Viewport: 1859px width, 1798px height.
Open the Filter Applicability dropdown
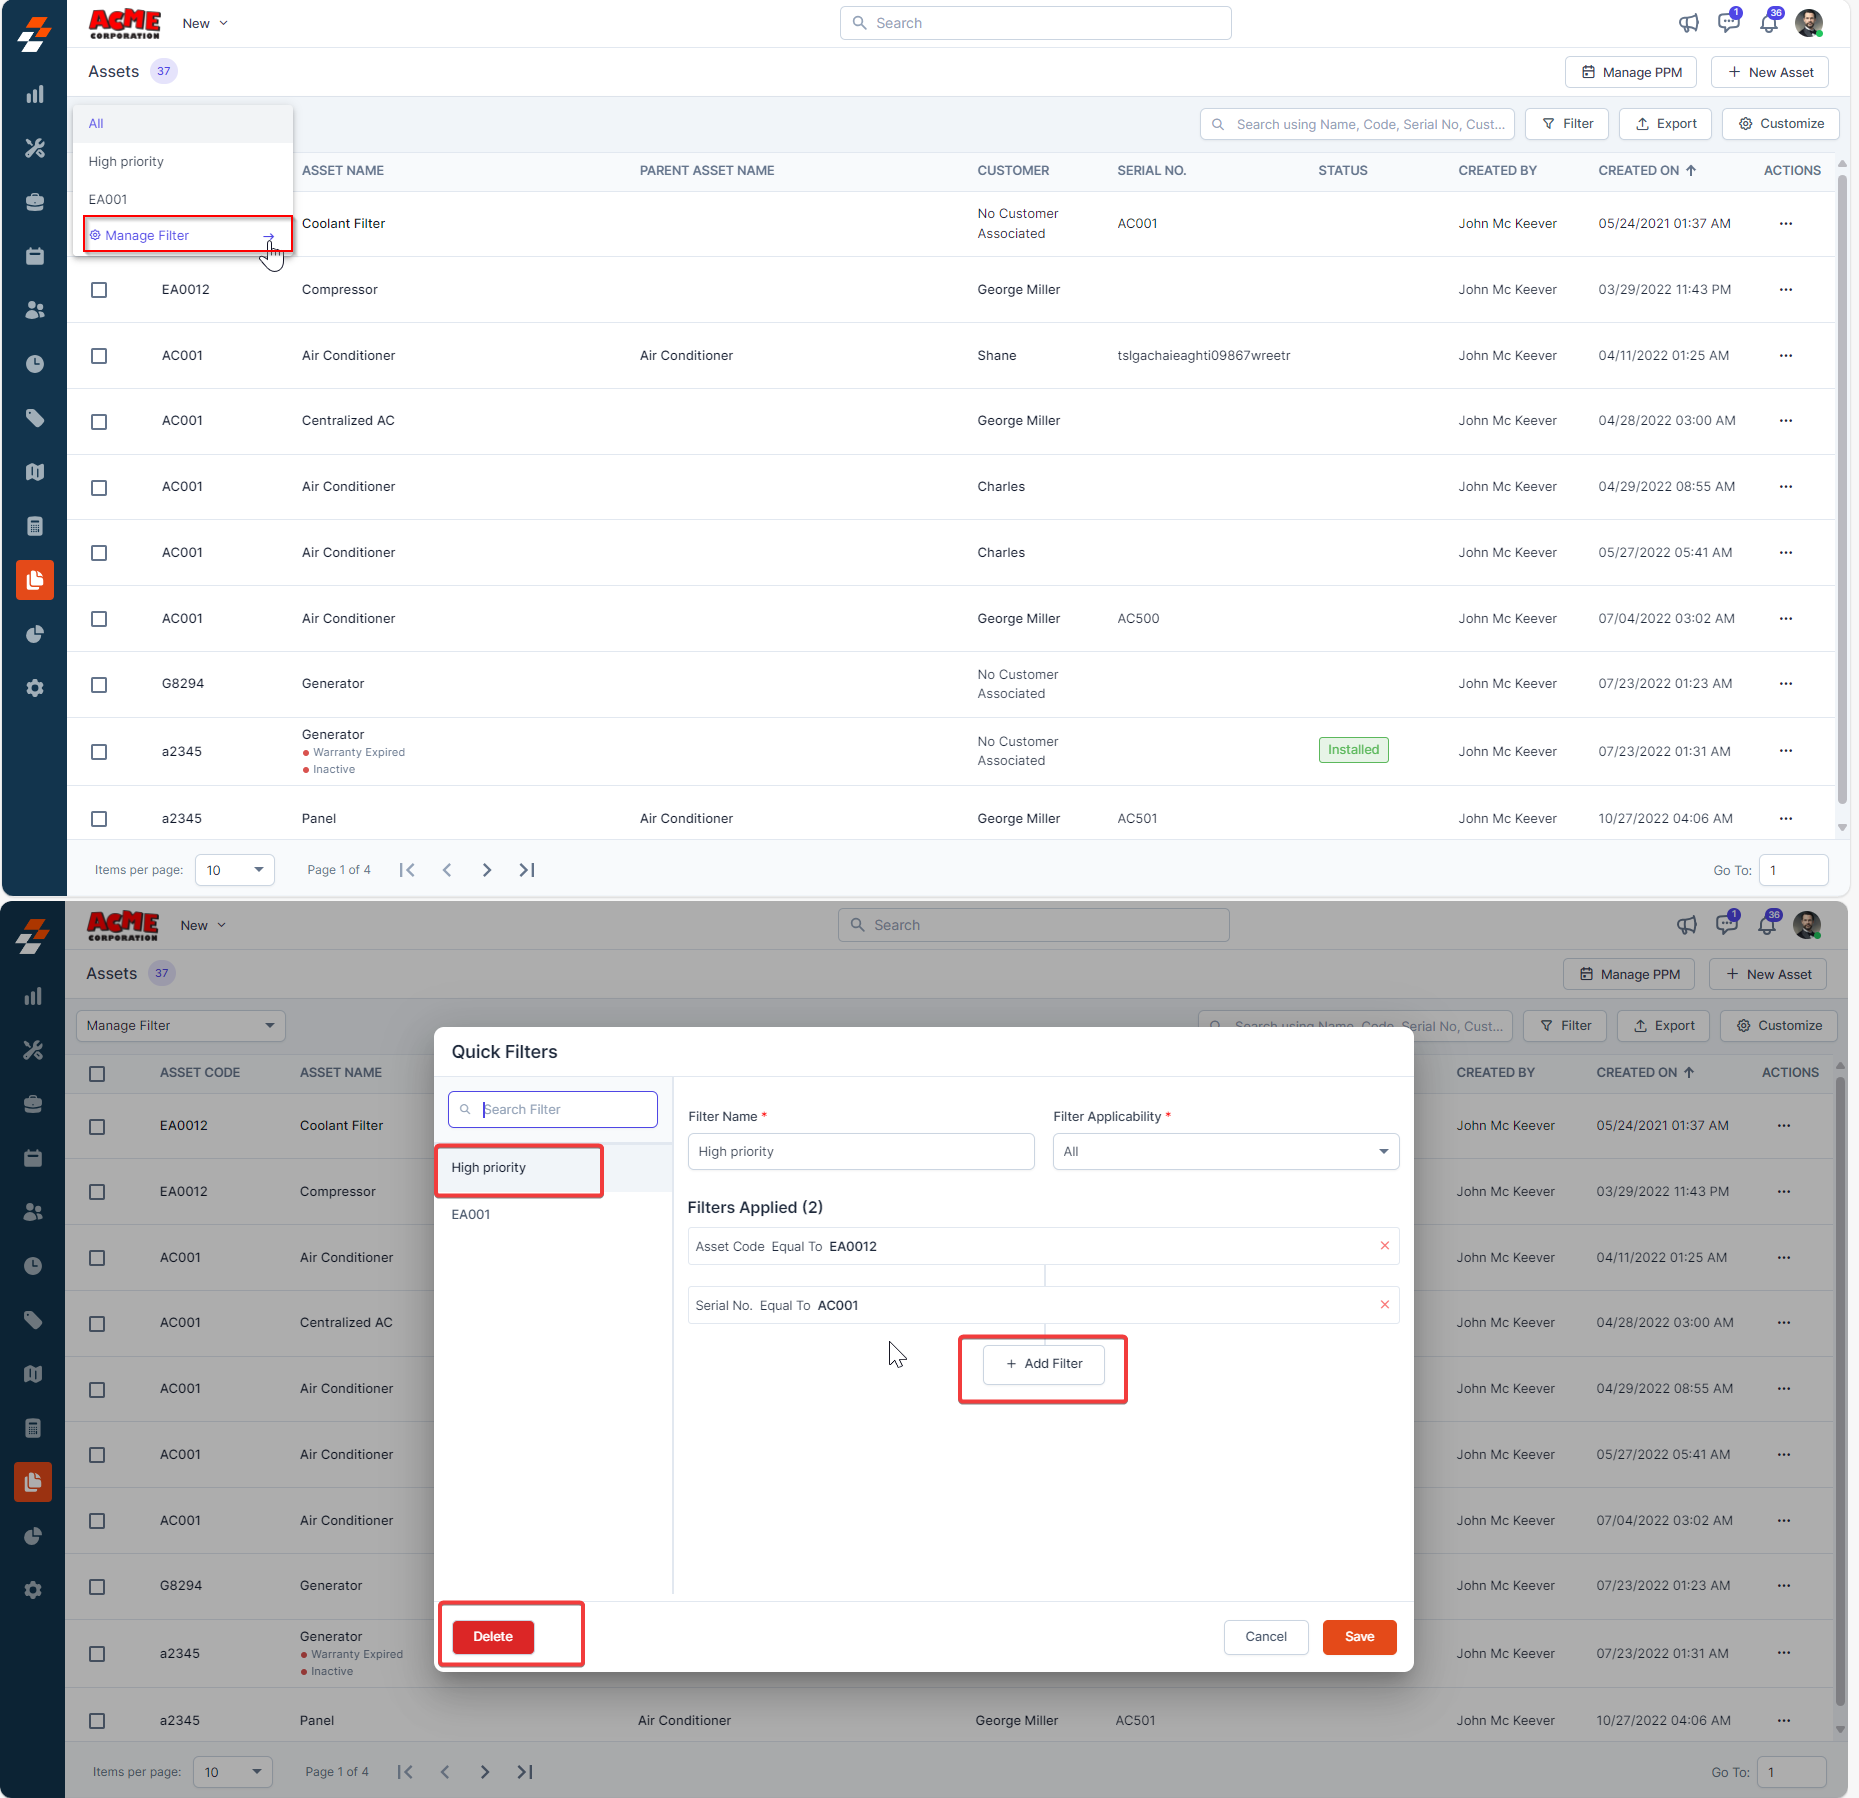1226,1152
